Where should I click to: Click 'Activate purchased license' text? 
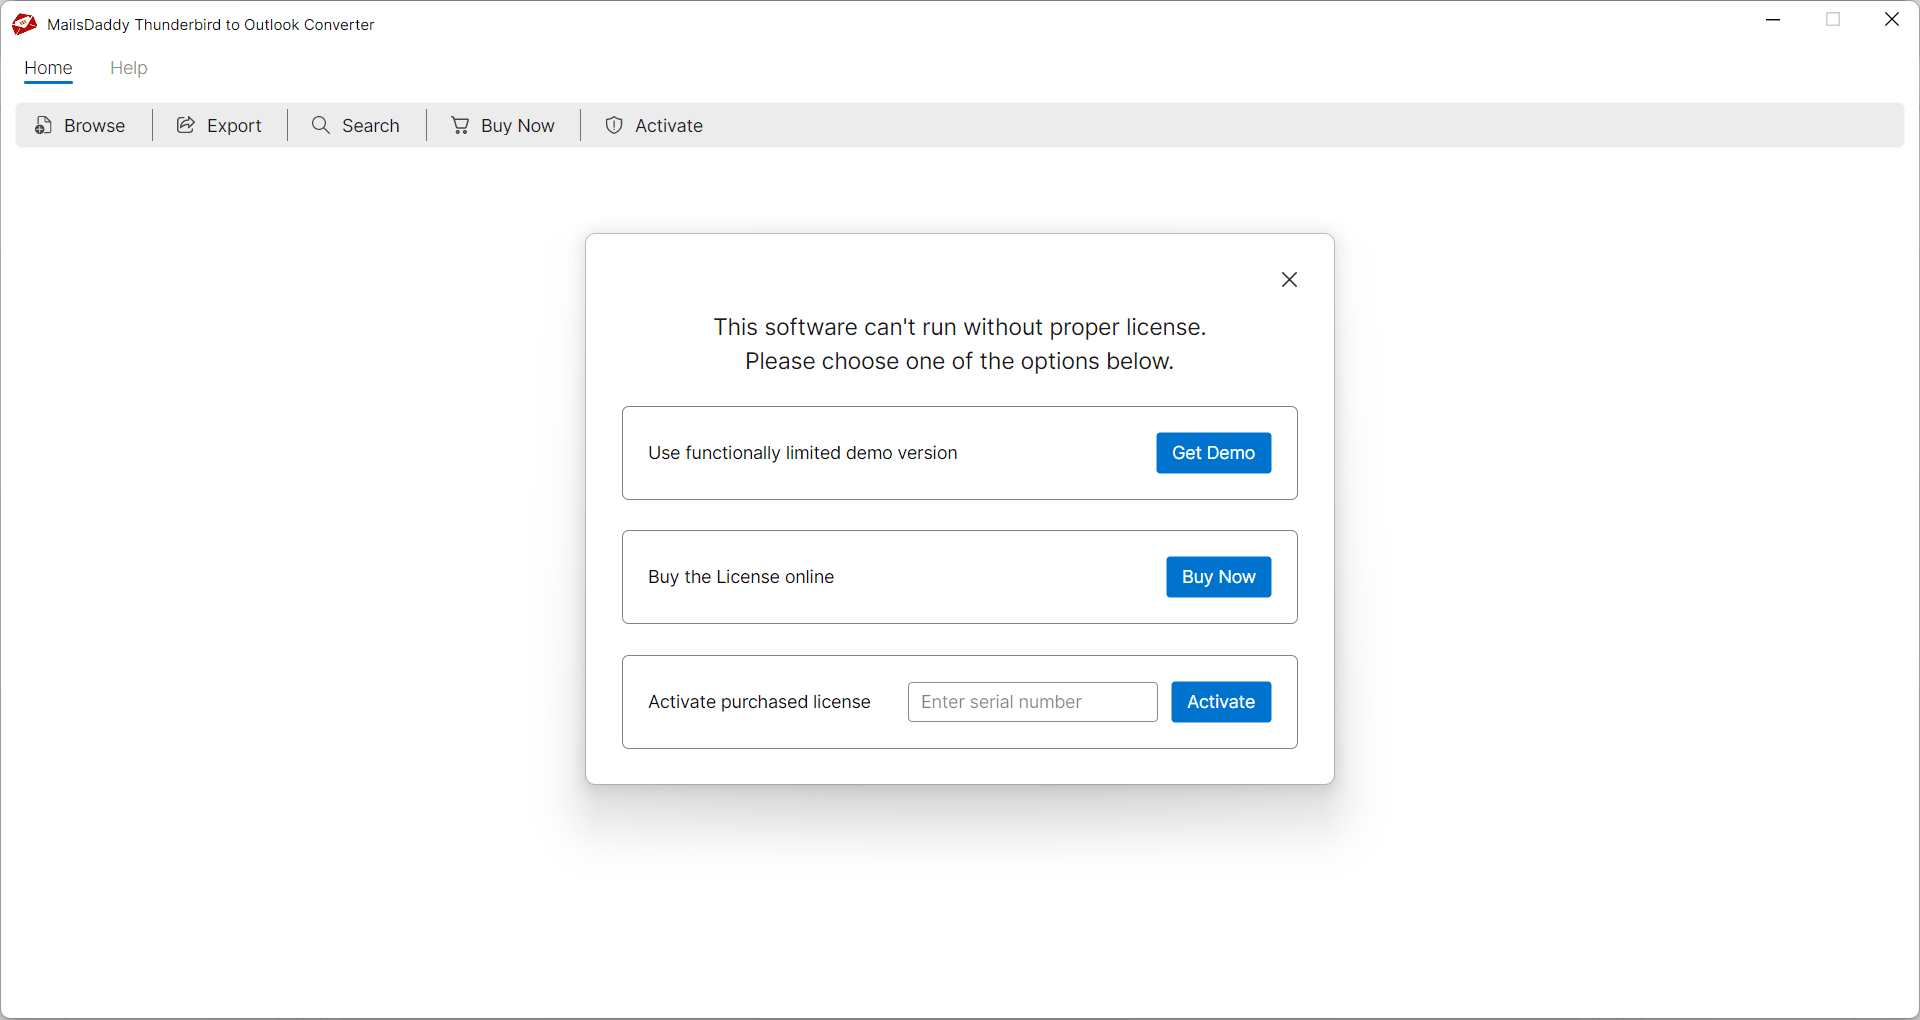pos(759,702)
